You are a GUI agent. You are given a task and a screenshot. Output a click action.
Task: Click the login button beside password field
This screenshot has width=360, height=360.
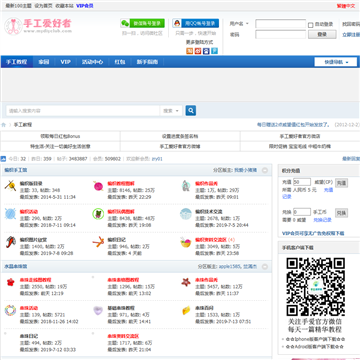pos(322,34)
